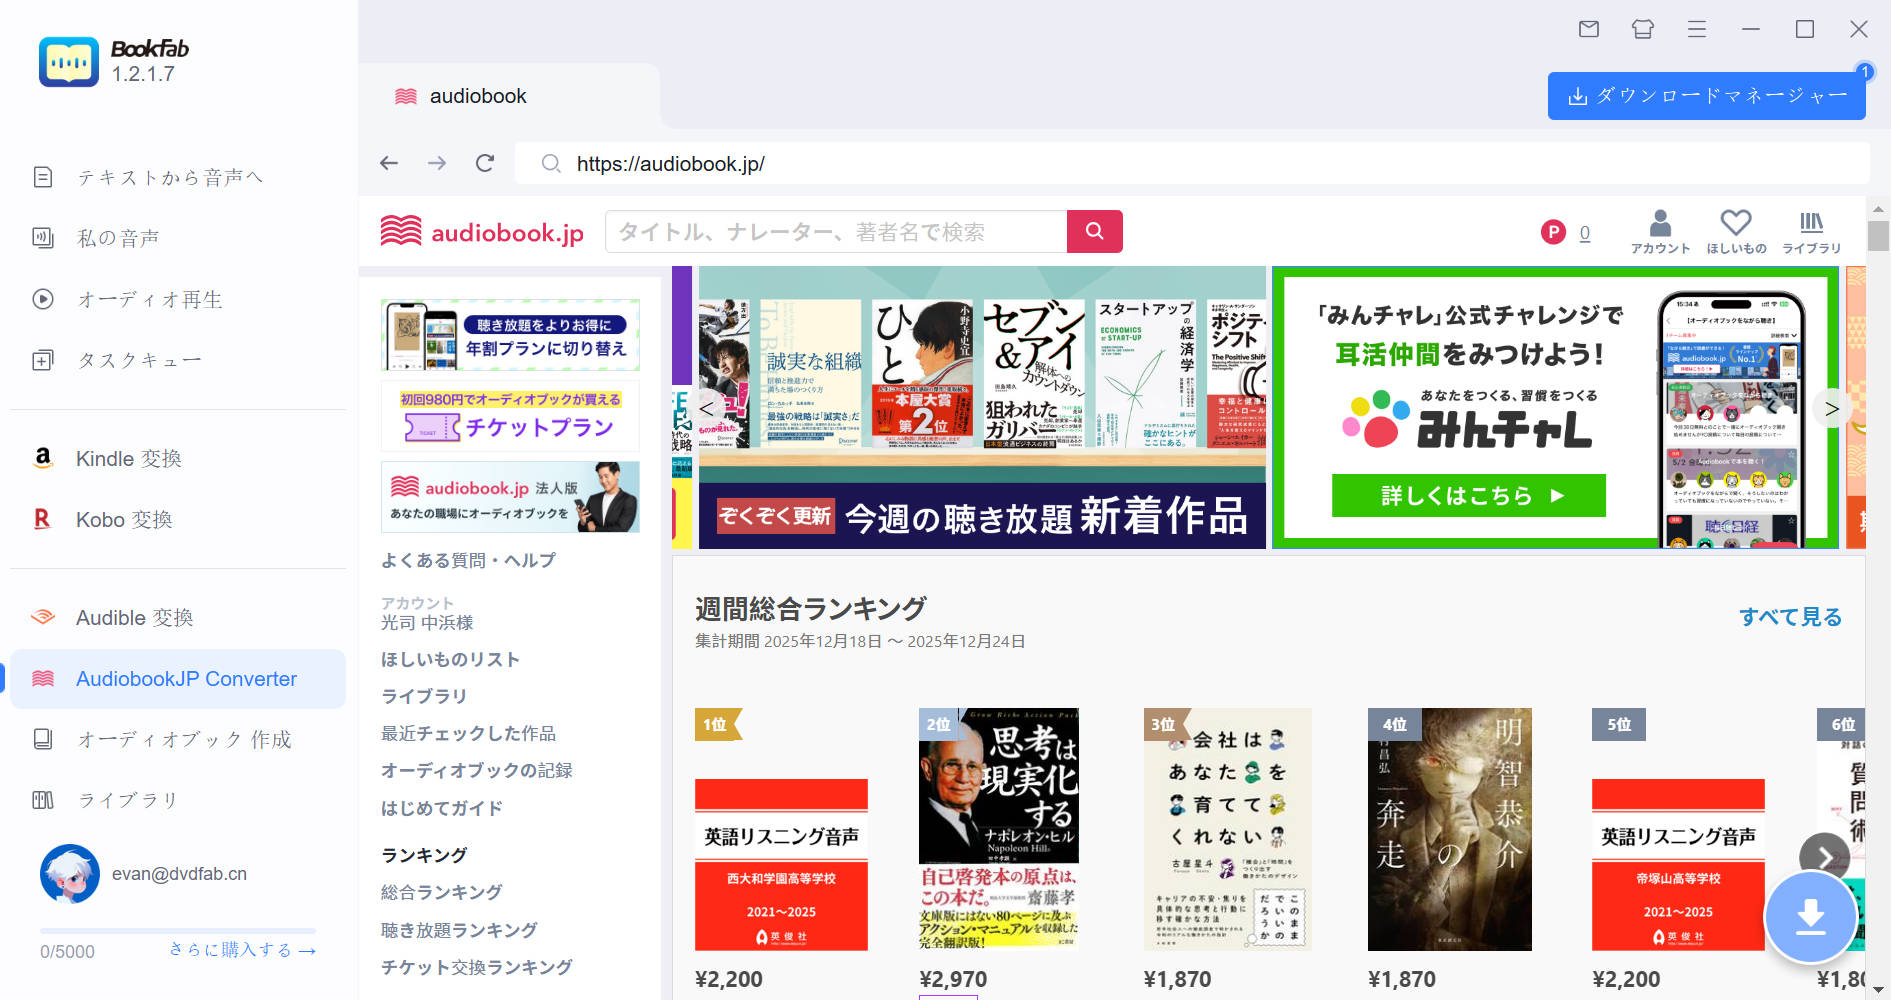Select the Kindle 変換 tool
Viewport: 1891px width, 1000px height.
pos(128,458)
